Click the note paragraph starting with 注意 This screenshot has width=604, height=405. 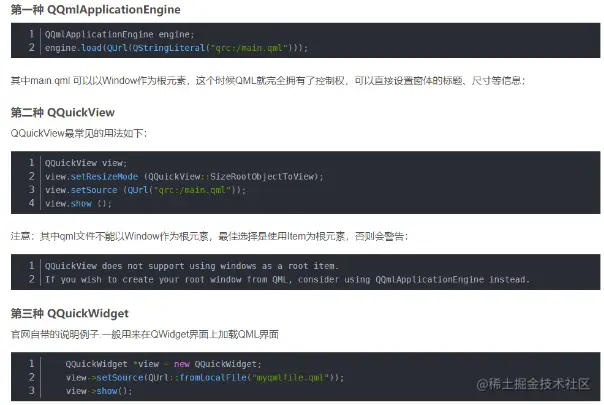209,236
